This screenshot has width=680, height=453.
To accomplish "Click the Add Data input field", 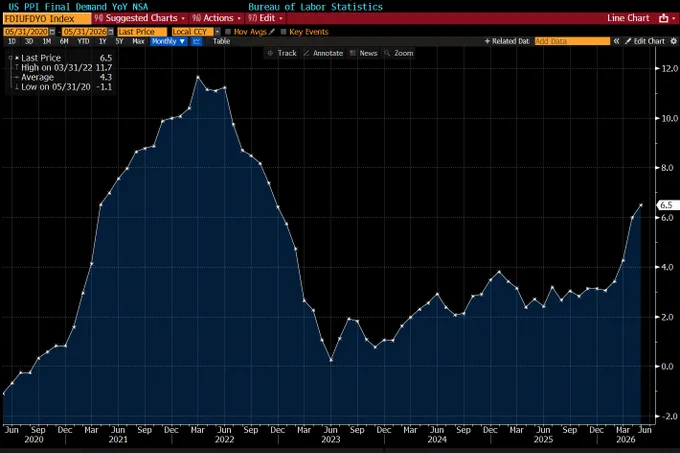I will [572, 41].
